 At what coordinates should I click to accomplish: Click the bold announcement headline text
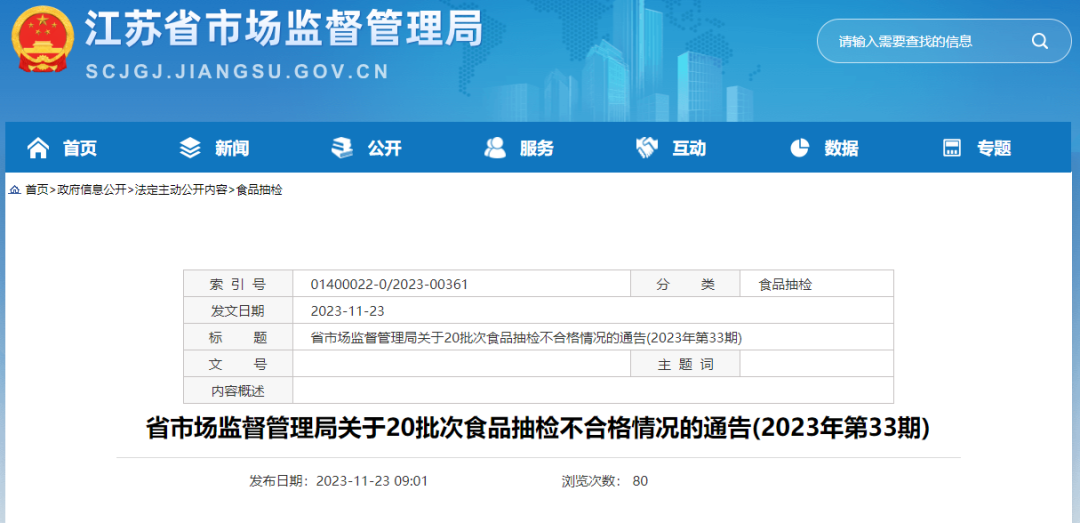[538, 429]
